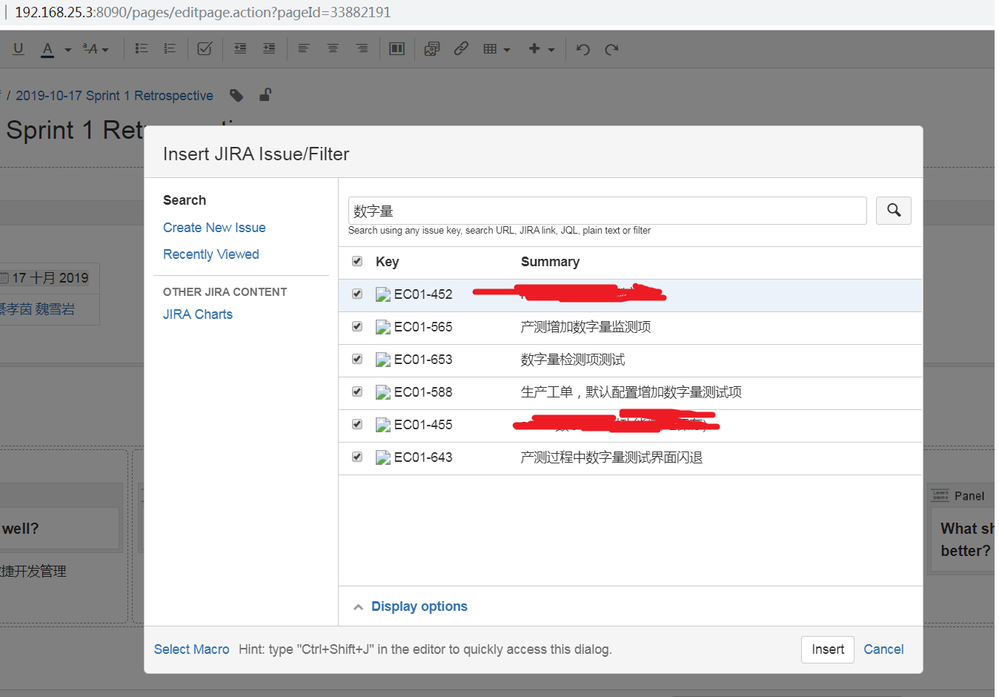Viewport: 999px width, 697px height.
Task: Click summary 产测过程中数字量测试界面闪退
Action: point(612,457)
